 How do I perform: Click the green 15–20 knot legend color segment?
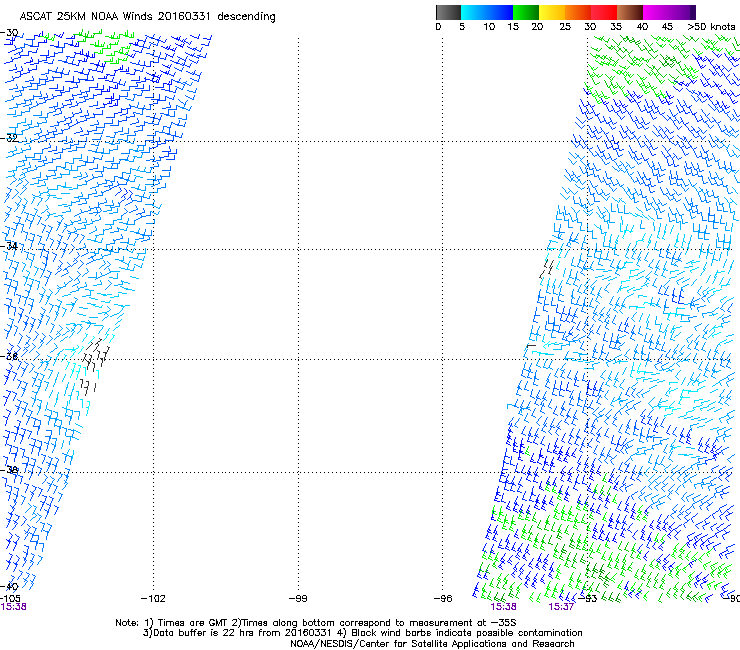(x=526, y=12)
